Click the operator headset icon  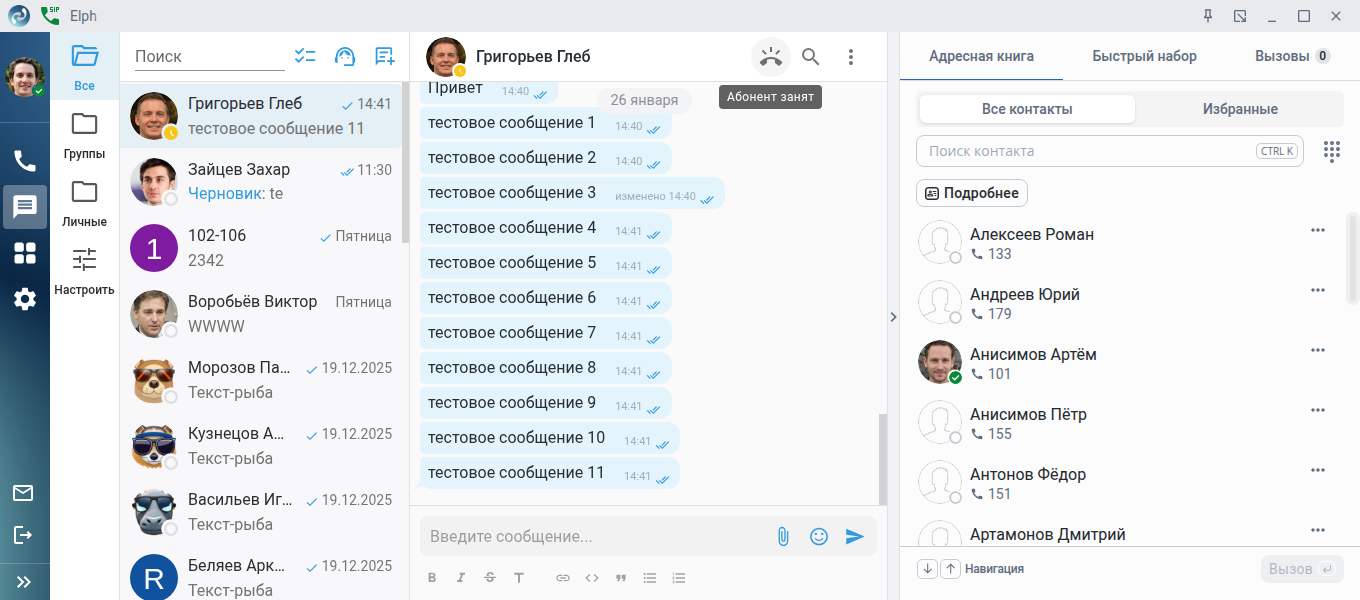[x=344, y=56]
